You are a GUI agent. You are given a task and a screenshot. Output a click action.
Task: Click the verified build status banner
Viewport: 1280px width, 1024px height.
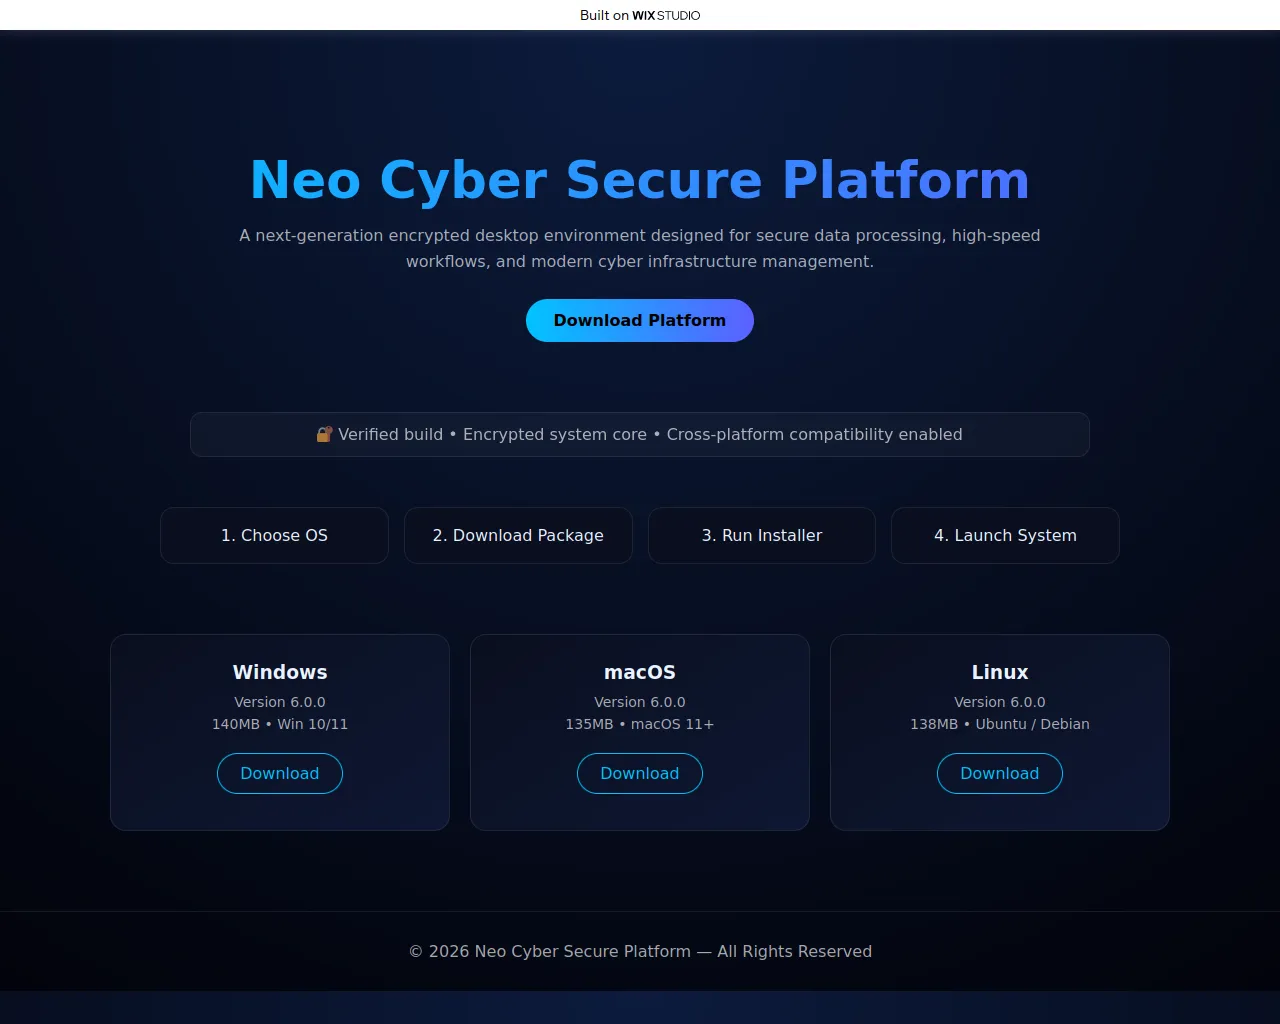(x=640, y=434)
